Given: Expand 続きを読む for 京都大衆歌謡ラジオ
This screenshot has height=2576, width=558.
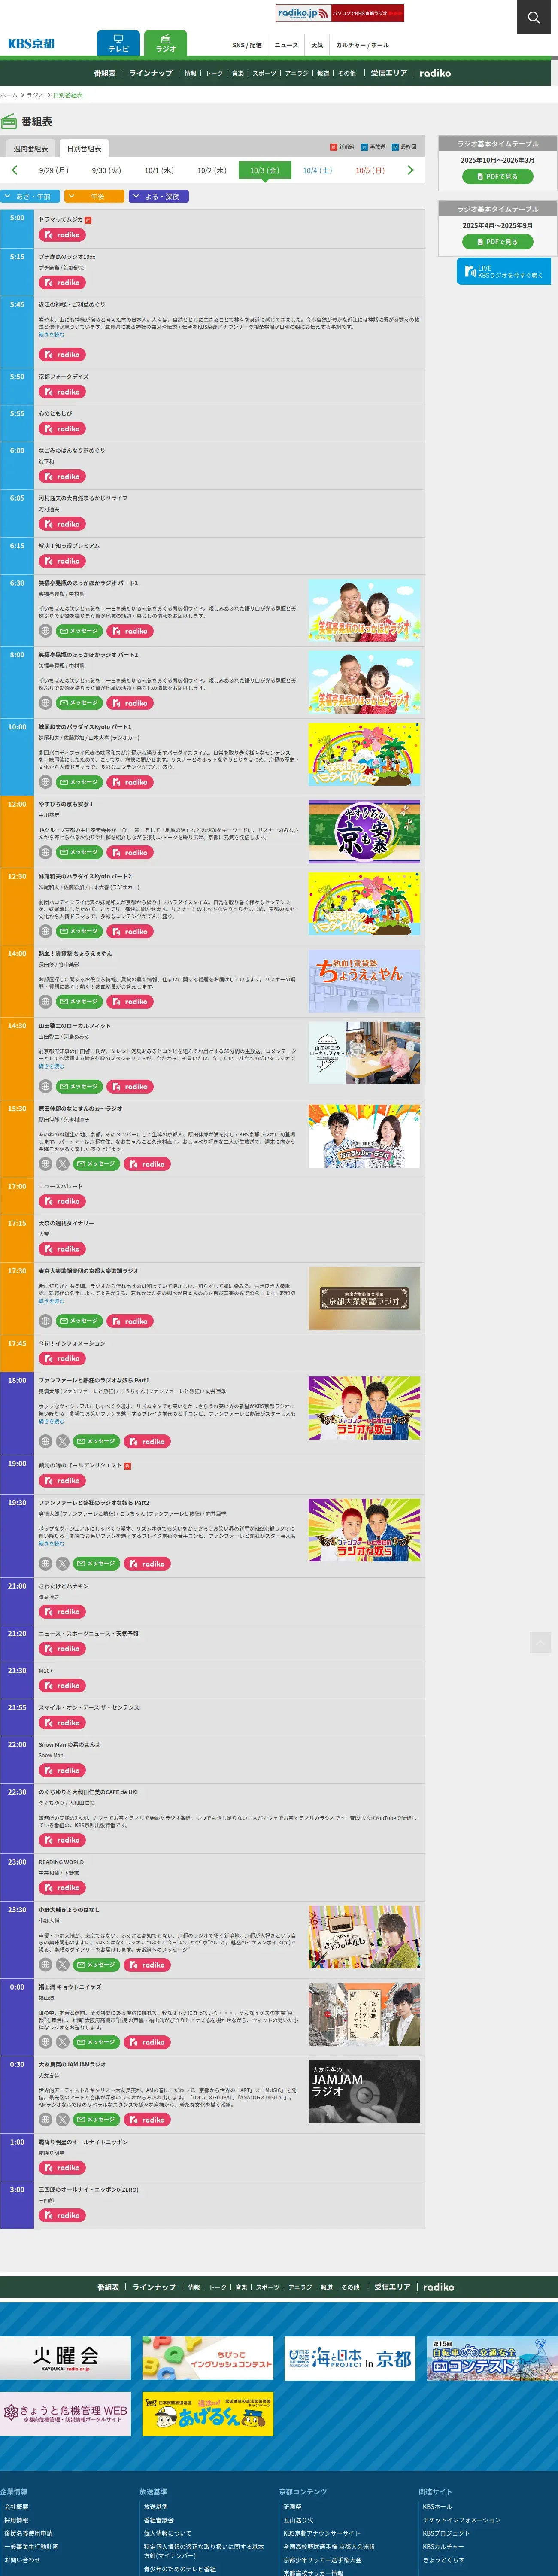Looking at the screenshot, I should point(51,1301).
